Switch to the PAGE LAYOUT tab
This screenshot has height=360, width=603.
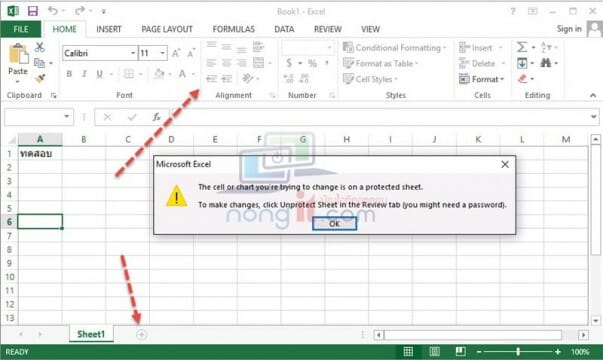[167, 29]
